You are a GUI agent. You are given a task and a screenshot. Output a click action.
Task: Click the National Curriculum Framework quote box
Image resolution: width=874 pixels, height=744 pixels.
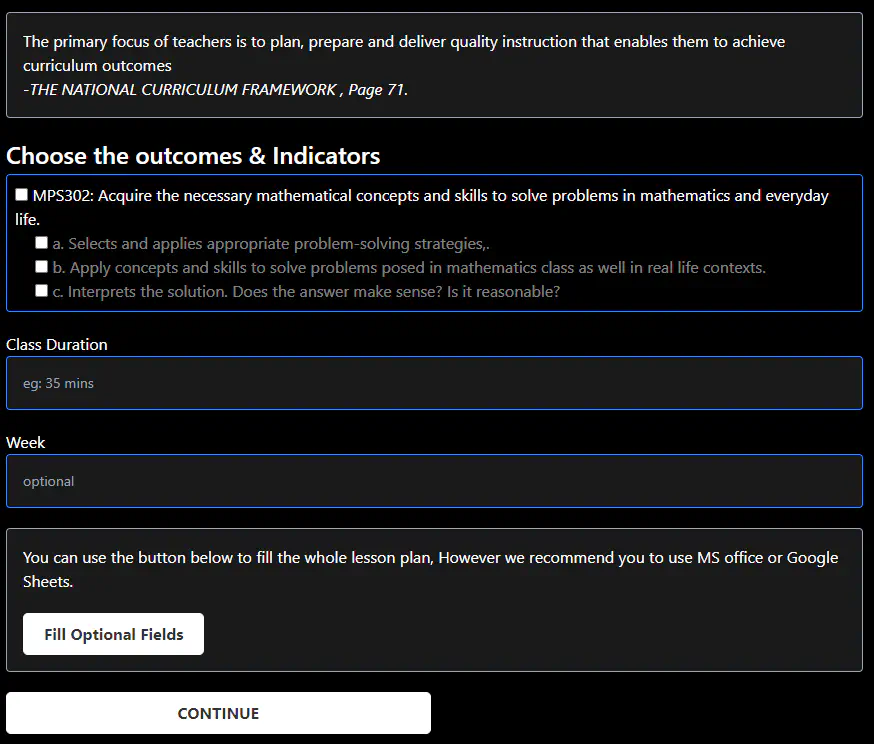click(x=435, y=64)
